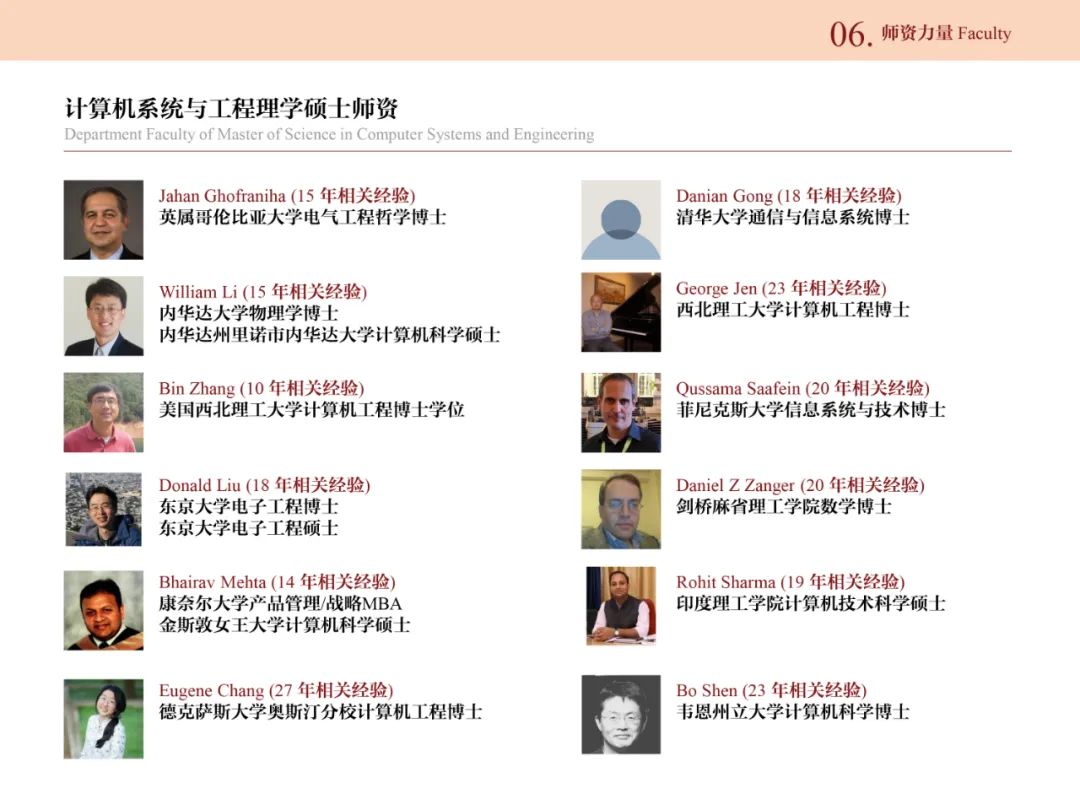The width and height of the screenshot is (1080, 810).
Task: Select the name Danian Gong
Action: 724,196
